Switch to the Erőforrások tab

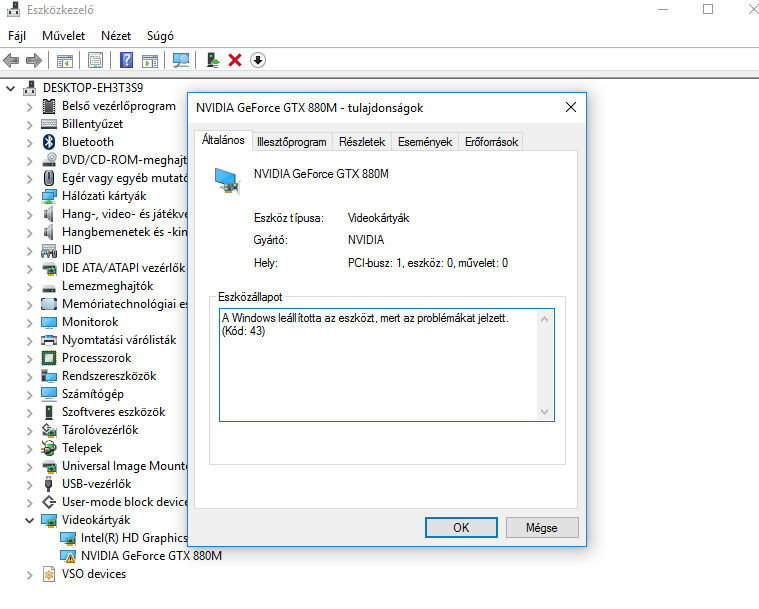click(x=491, y=142)
